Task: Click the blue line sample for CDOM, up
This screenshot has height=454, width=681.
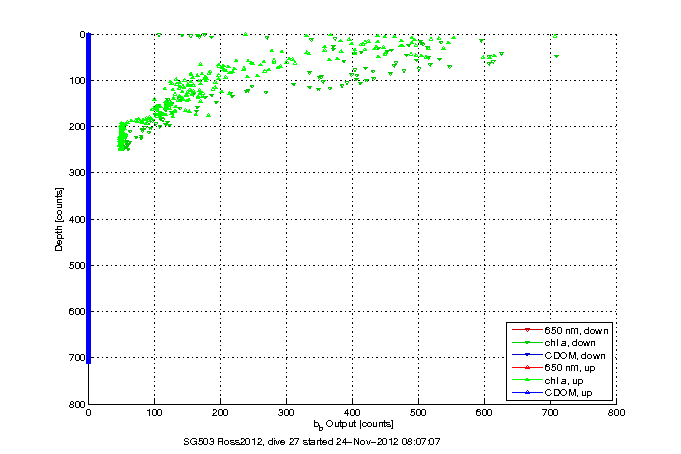Action: click(x=527, y=393)
